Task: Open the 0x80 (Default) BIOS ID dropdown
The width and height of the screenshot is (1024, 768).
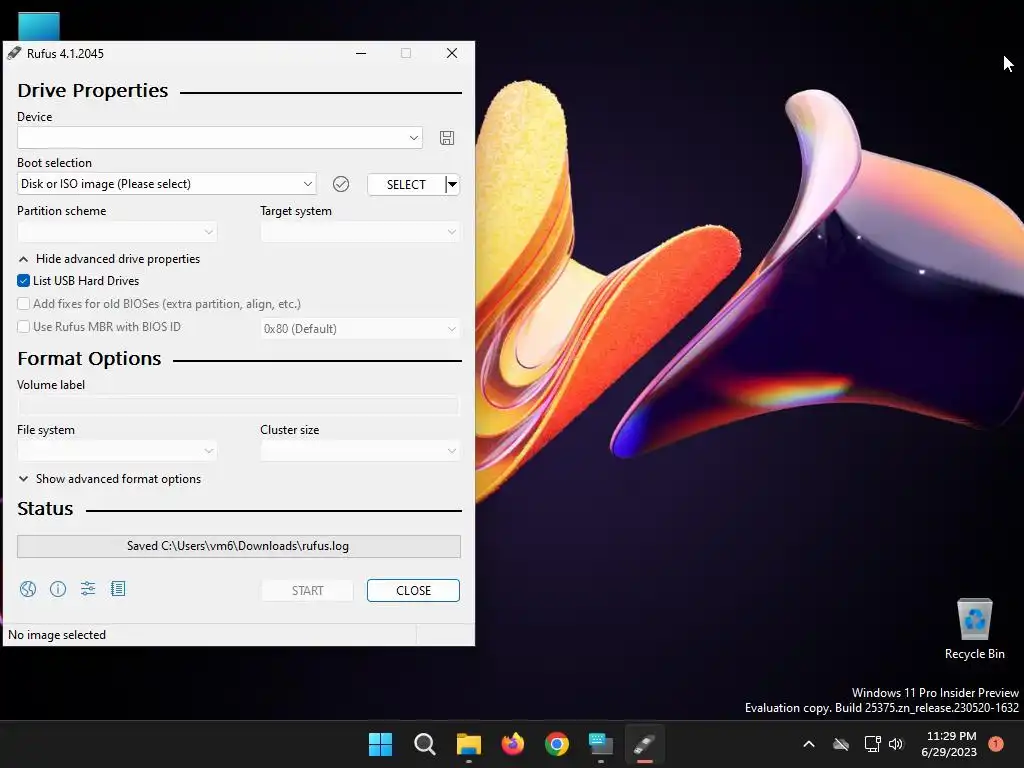Action: pos(360,328)
